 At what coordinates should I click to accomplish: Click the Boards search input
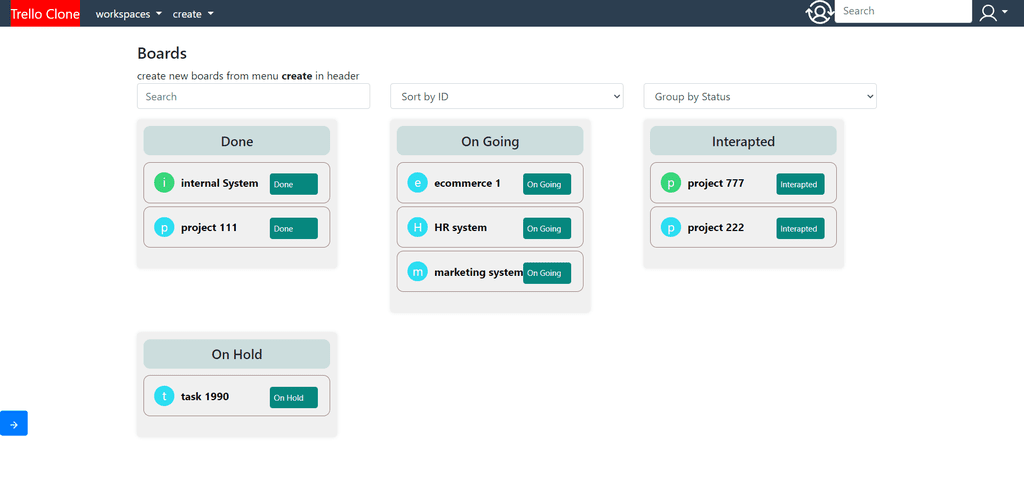coord(253,96)
